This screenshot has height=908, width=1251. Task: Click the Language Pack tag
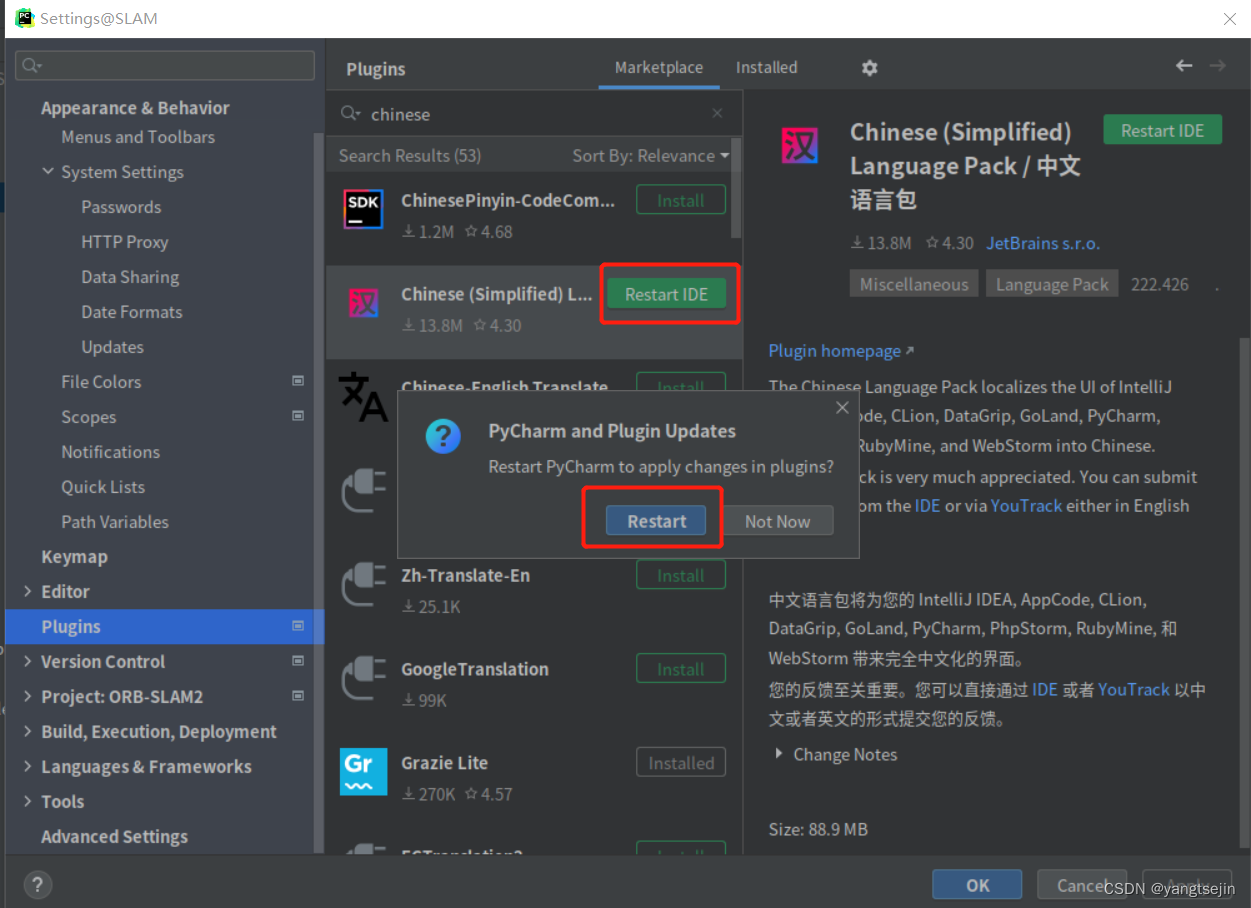pos(1052,284)
